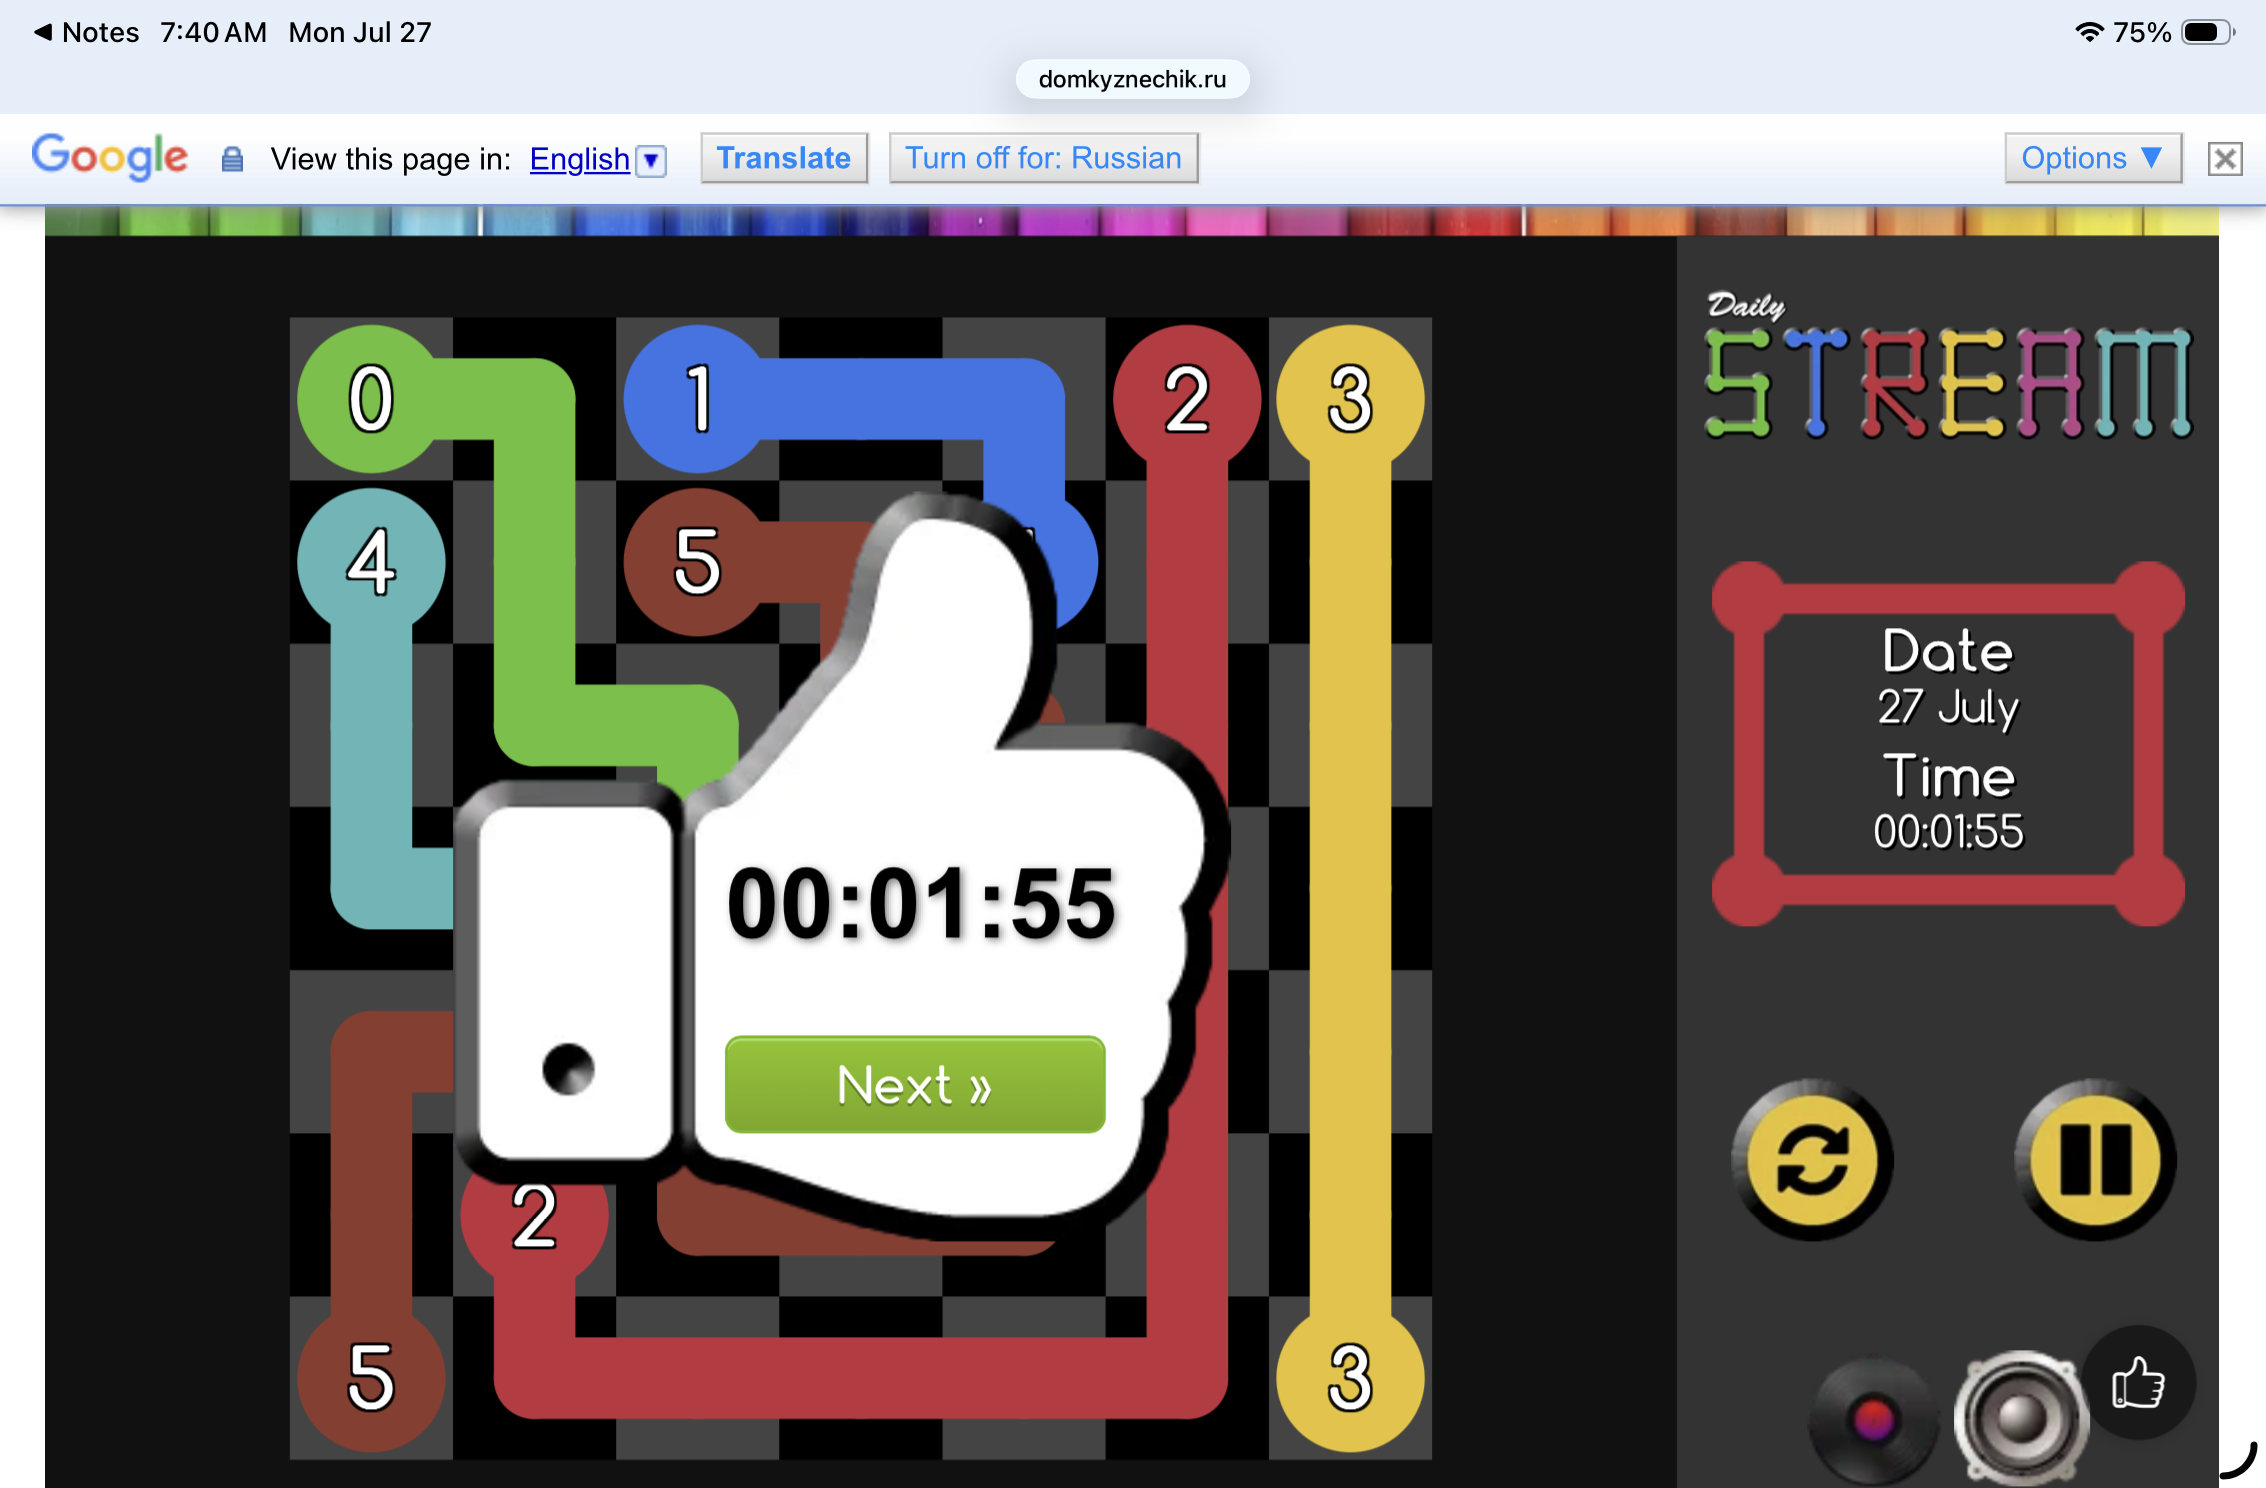Click the Wi-Fi status icon
2266x1488 pixels.
click(x=2089, y=32)
